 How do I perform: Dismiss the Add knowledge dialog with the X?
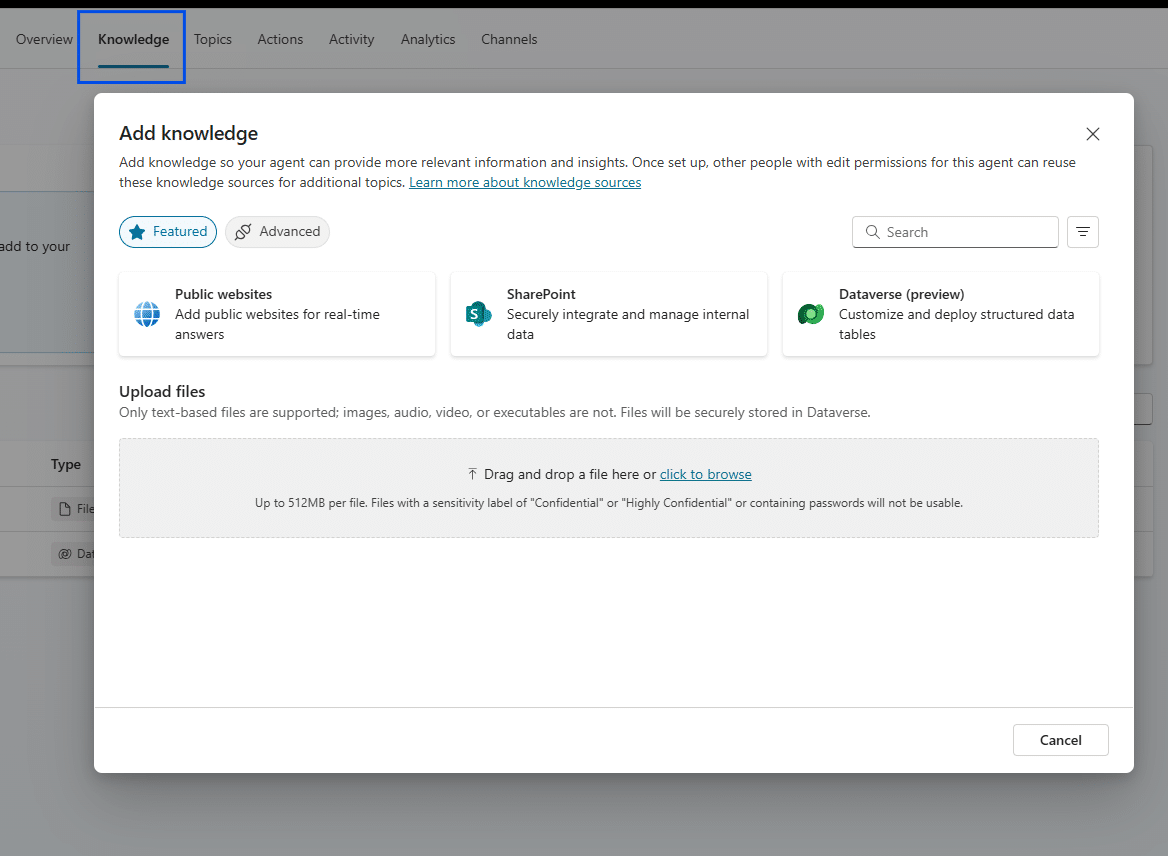(x=1092, y=133)
